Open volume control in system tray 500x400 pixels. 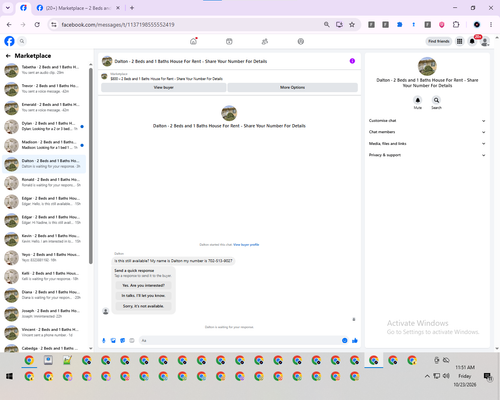coord(446,376)
